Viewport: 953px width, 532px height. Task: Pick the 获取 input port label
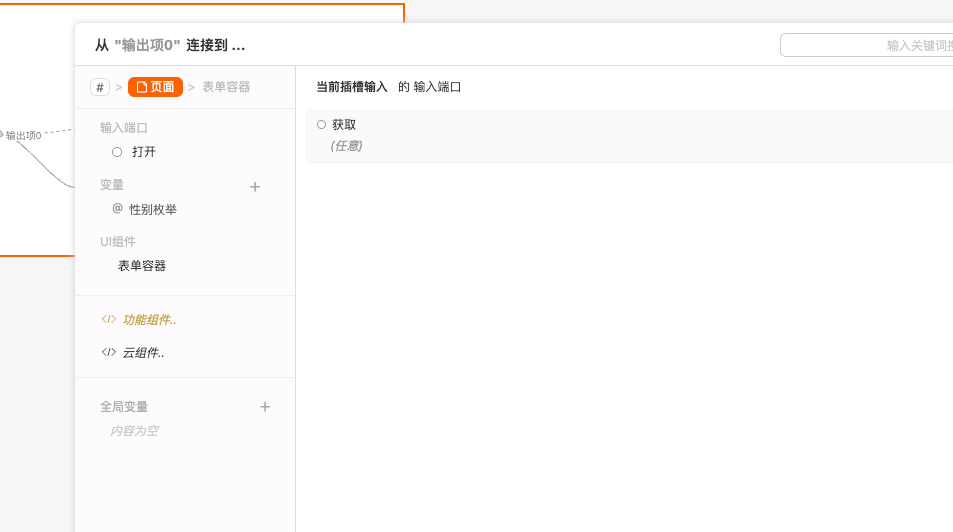pos(344,125)
